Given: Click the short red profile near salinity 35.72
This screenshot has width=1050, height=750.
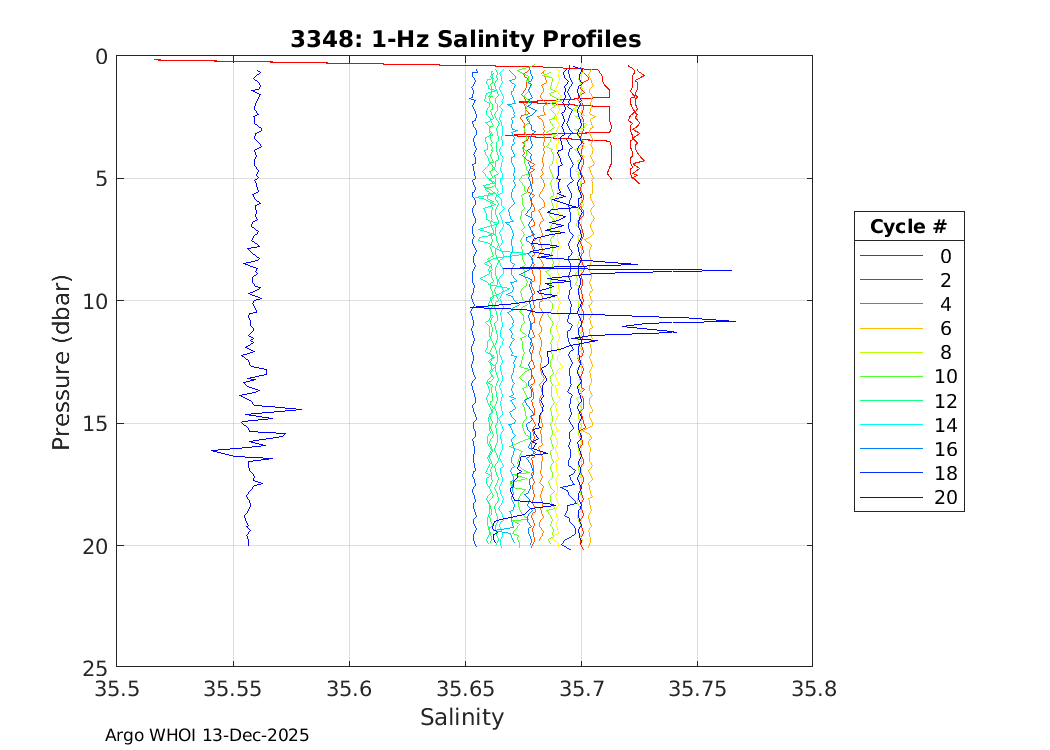Looking at the screenshot, I should point(634,120).
